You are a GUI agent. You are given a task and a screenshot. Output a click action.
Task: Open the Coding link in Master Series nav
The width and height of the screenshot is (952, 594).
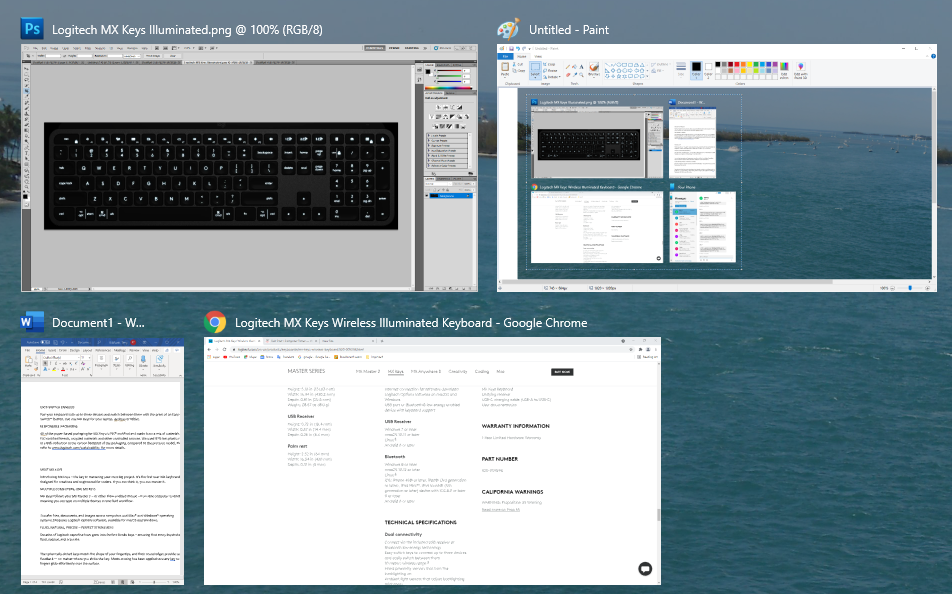[x=481, y=372]
